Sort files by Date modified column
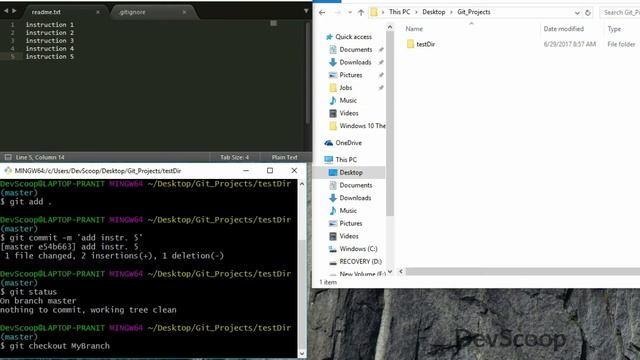 [563, 29]
